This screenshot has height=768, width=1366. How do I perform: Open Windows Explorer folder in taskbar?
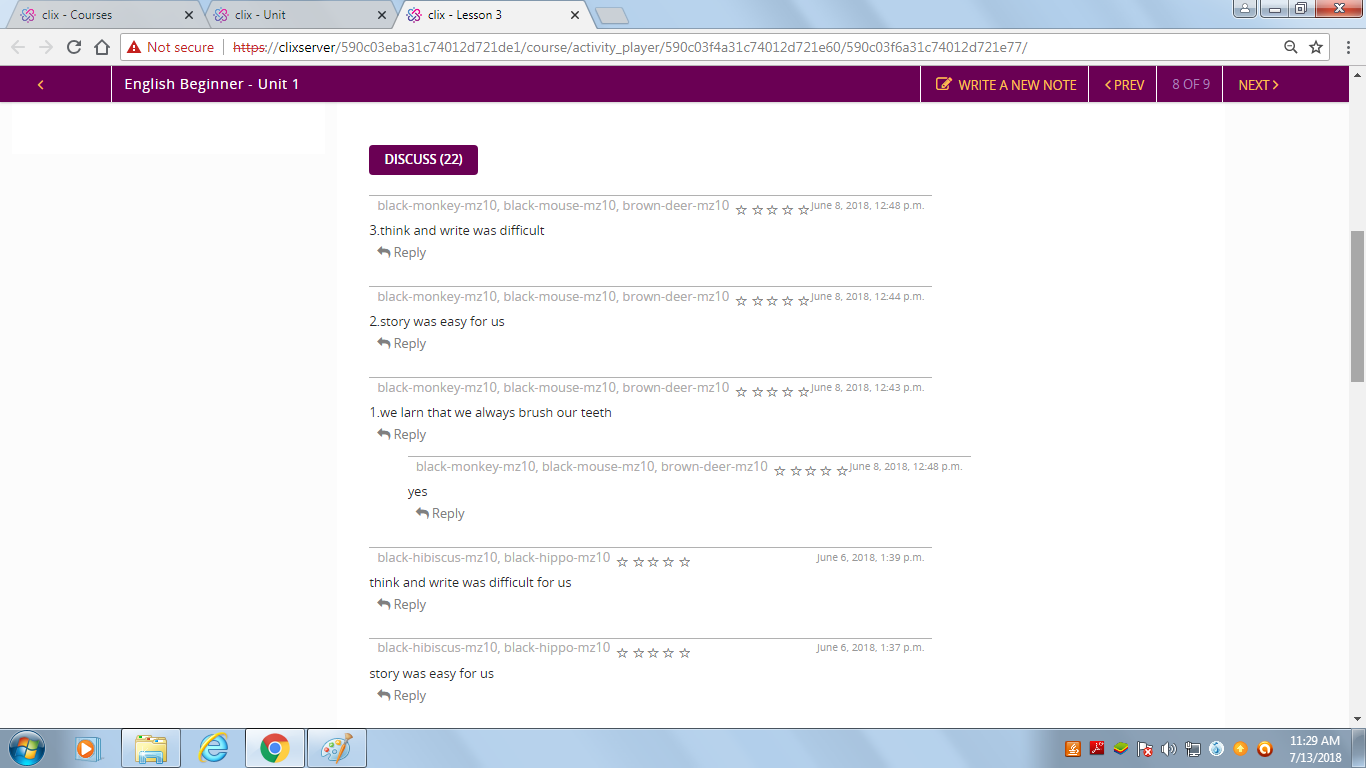(x=151, y=748)
